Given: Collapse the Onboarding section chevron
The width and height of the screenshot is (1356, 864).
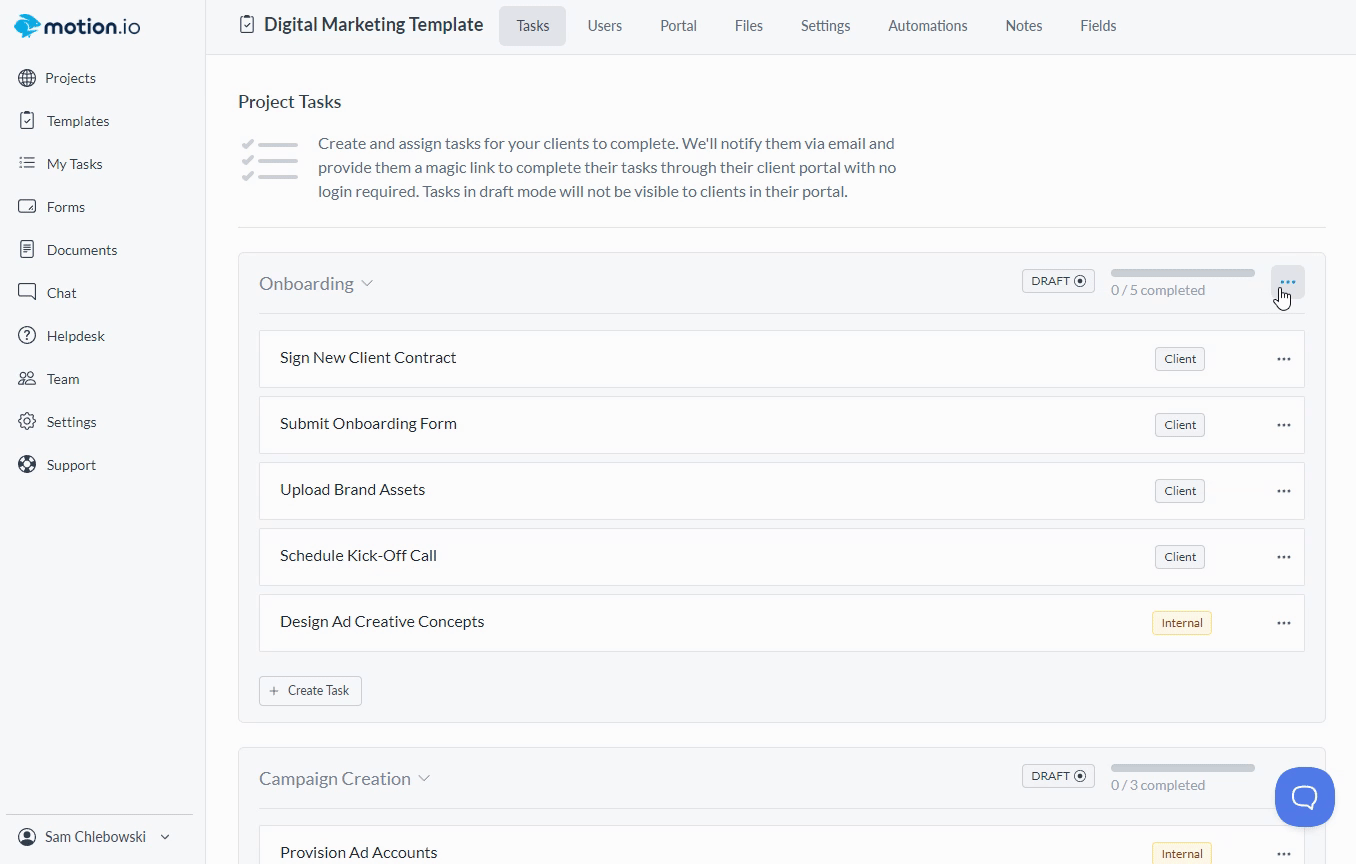Looking at the screenshot, I should pos(367,284).
